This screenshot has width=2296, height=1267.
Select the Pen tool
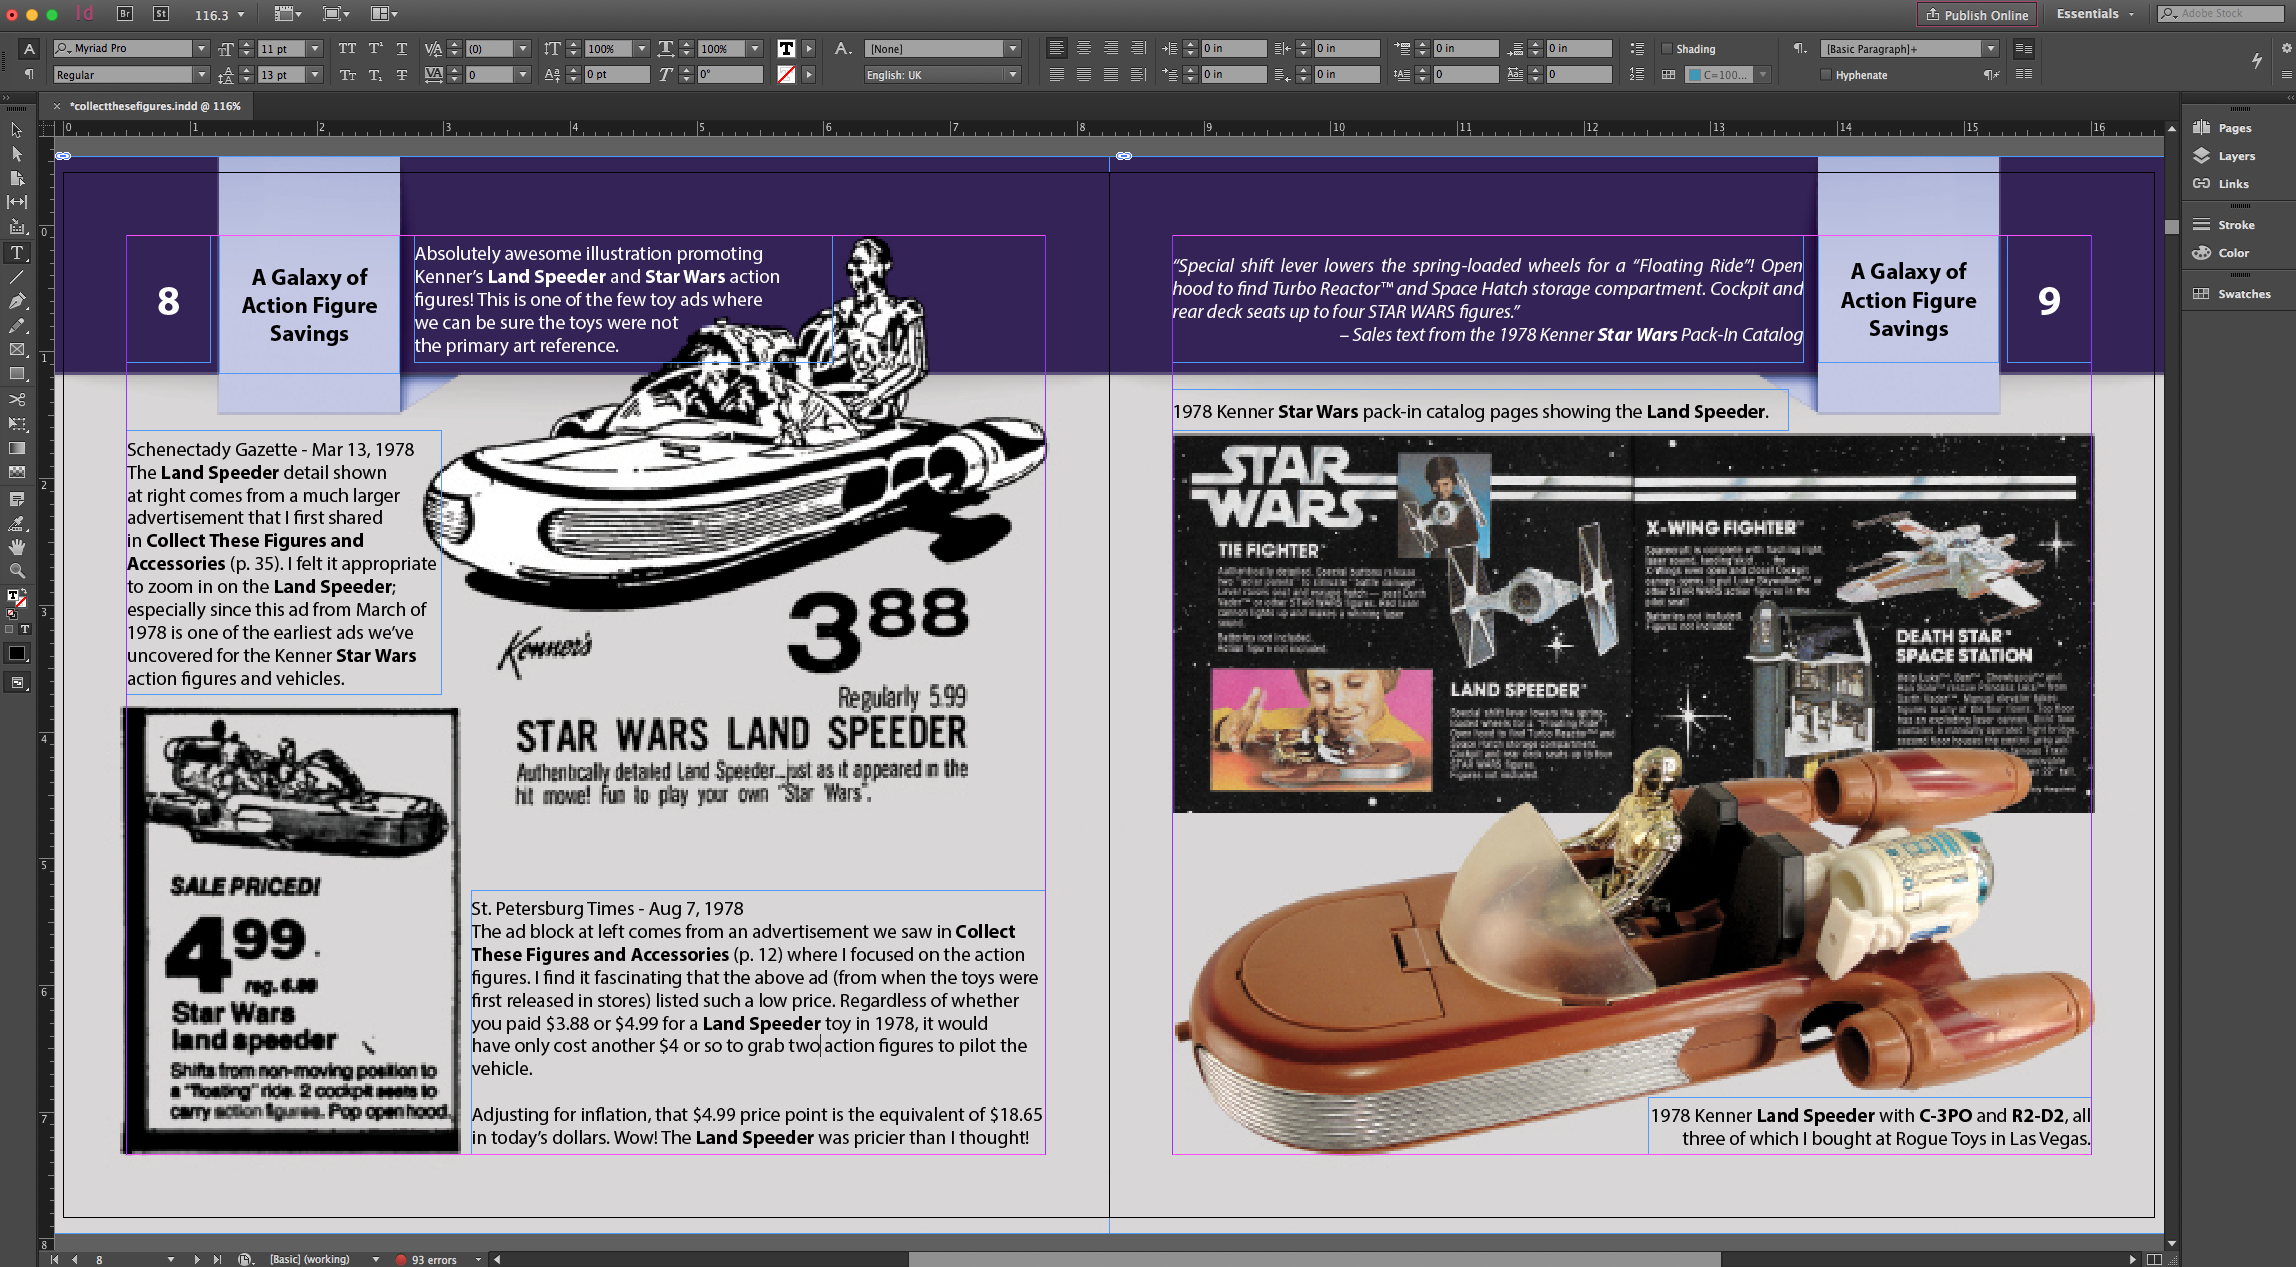click(x=17, y=301)
